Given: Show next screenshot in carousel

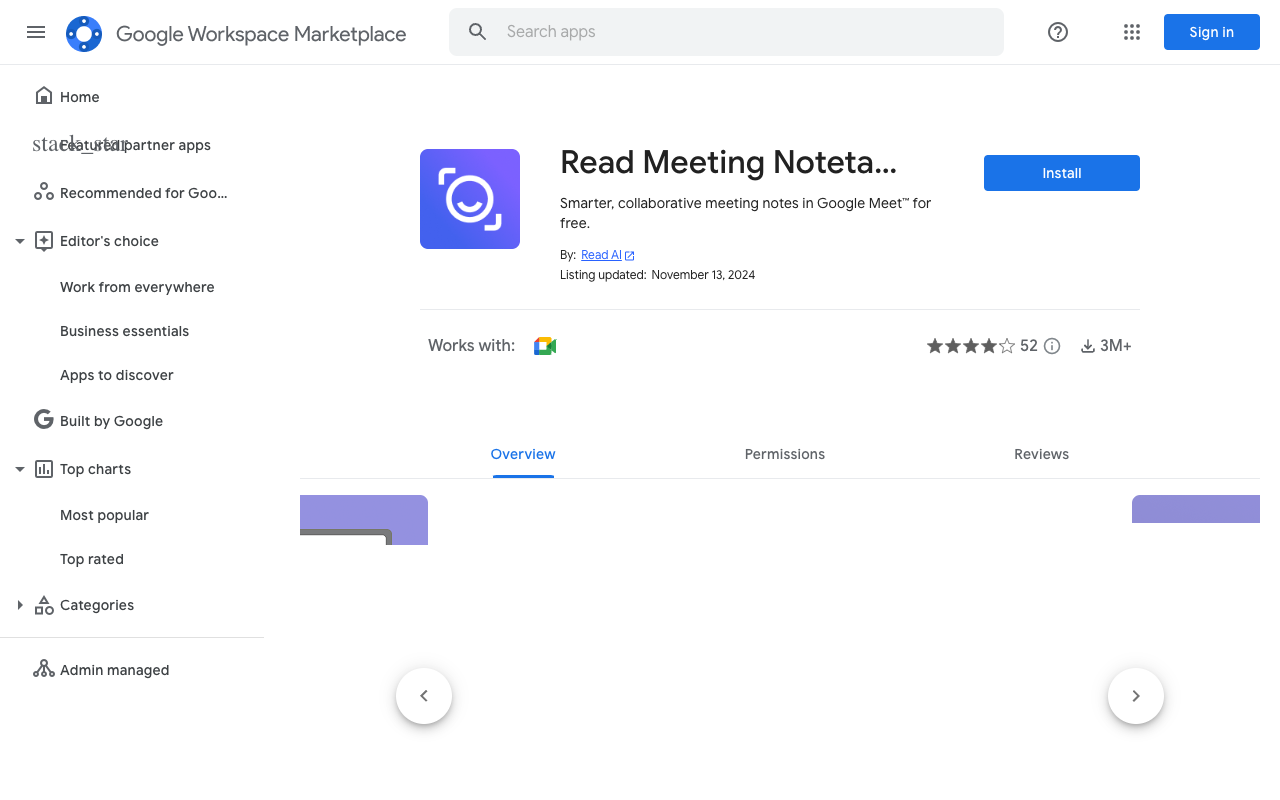Looking at the screenshot, I should pos(1136,696).
